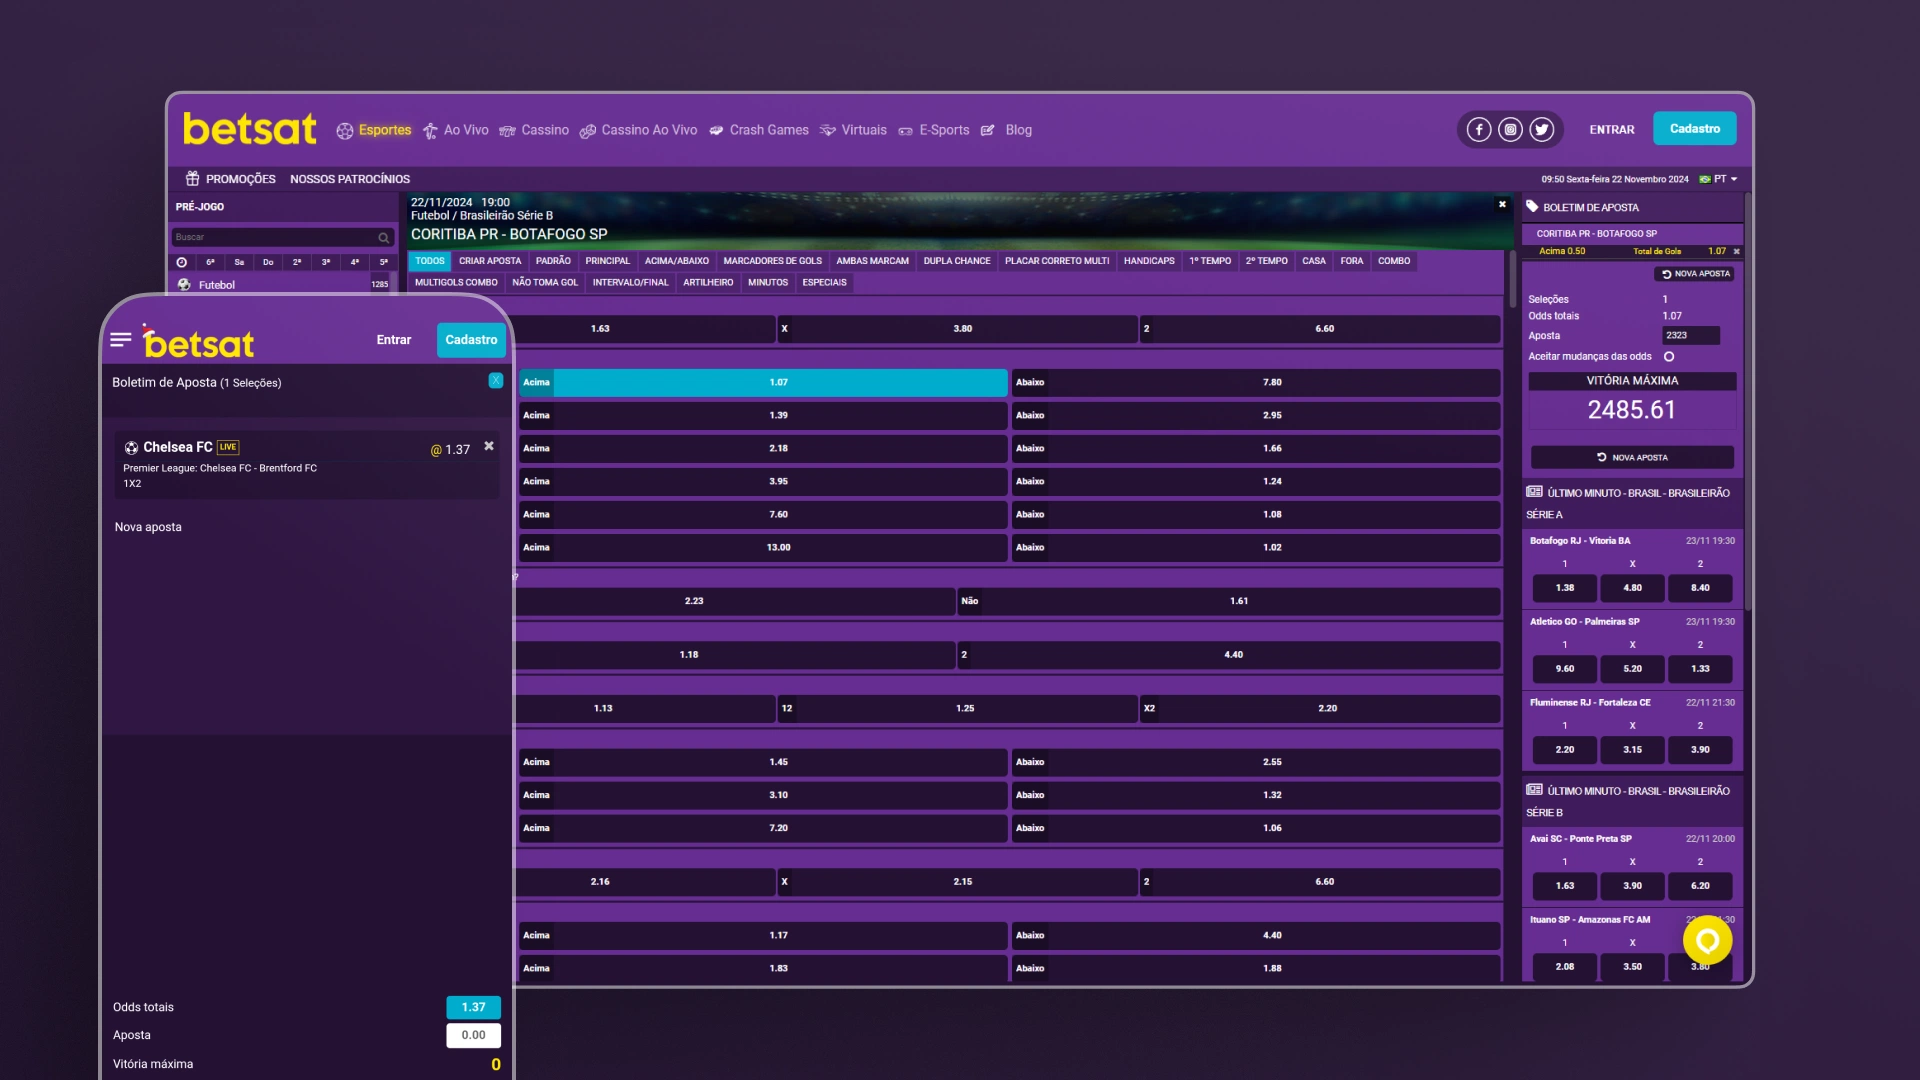This screenshot has width=1920, height=1080.
Task: Switch to the ARTILHEIRO tab
Action: (708, 283)
